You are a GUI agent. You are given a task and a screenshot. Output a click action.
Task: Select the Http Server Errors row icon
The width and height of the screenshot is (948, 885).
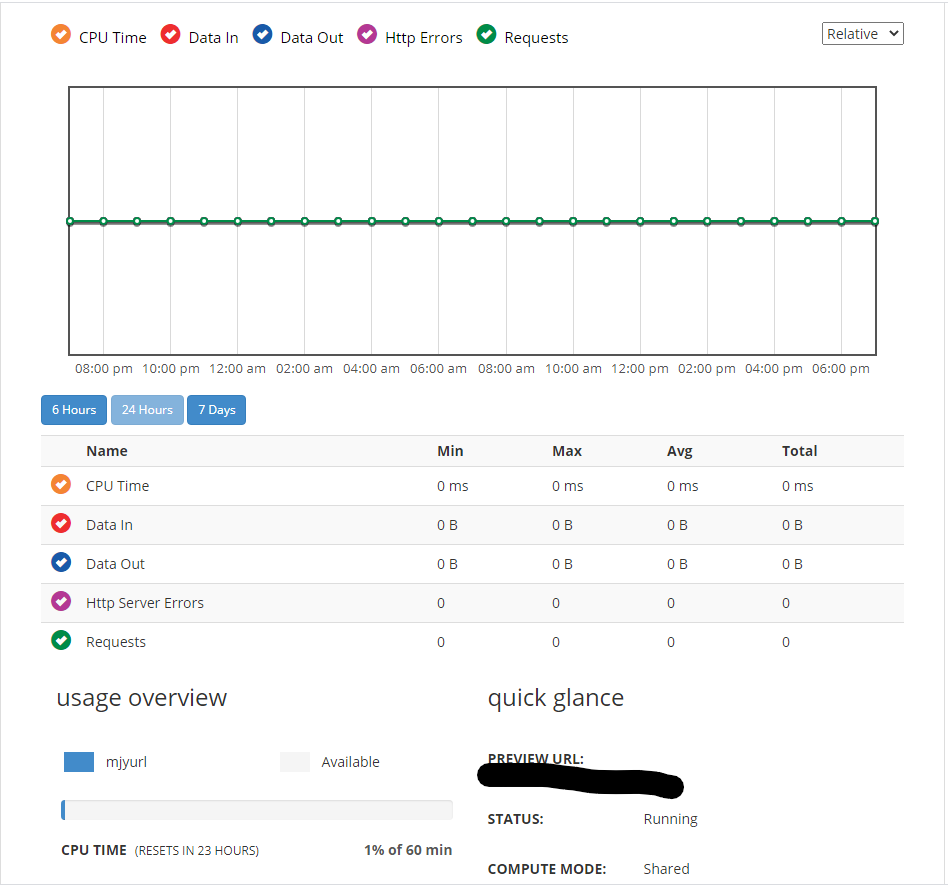pos(60,601)
